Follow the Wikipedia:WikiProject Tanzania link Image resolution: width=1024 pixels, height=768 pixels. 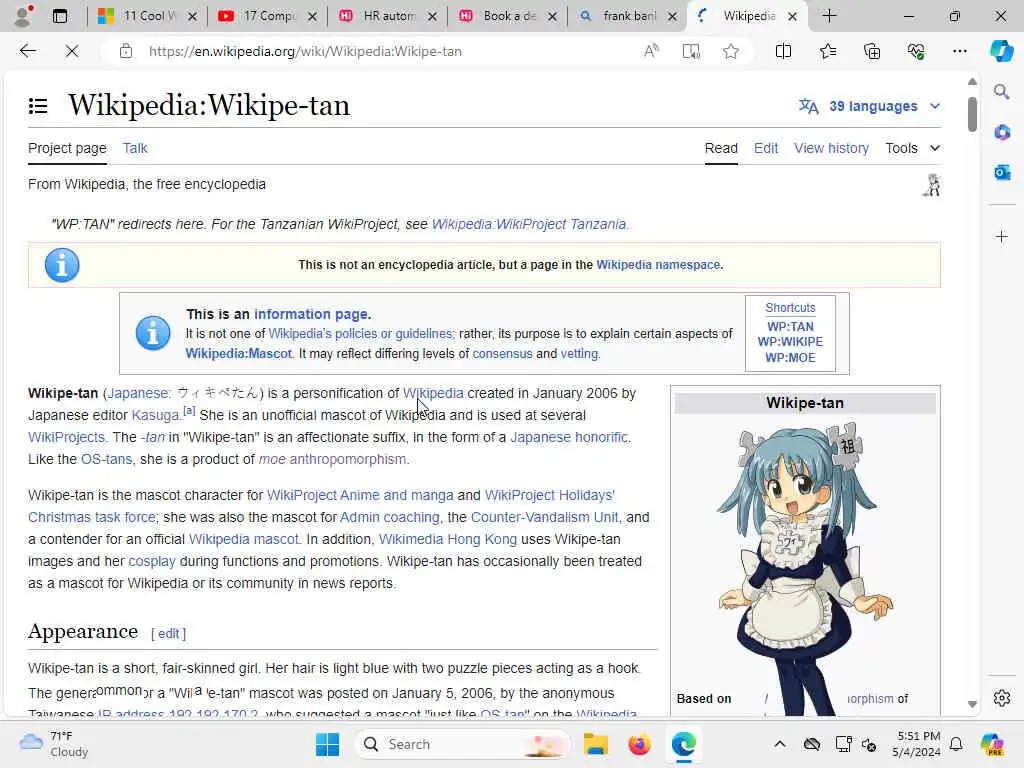pos(529,224)
